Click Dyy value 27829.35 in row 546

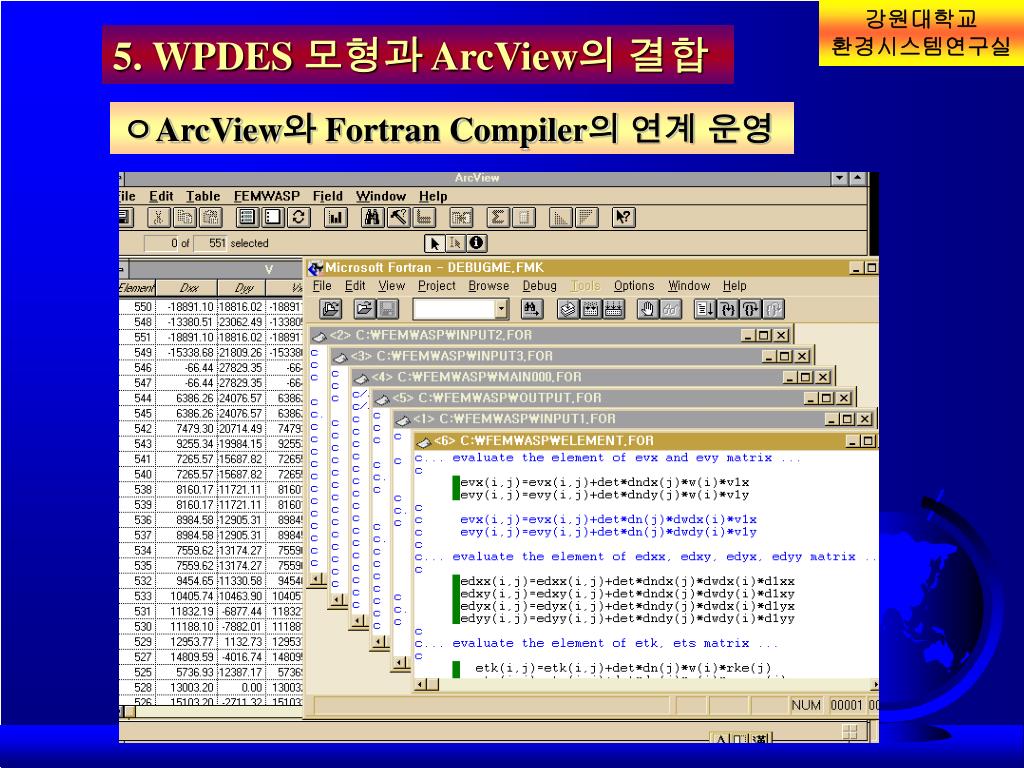[240, 368]
